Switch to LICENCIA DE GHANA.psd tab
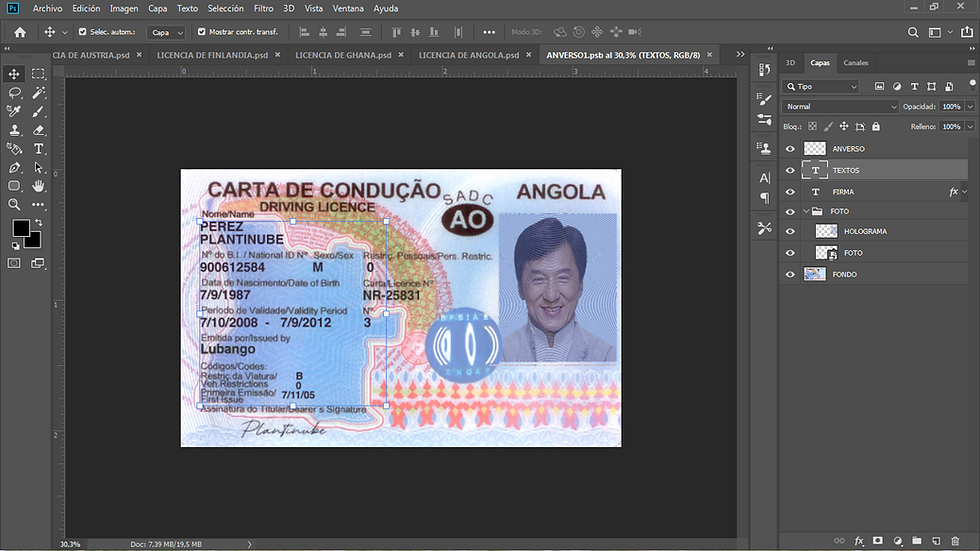The height and width of the screenshot is (551, 980). [x=343, y=55]
